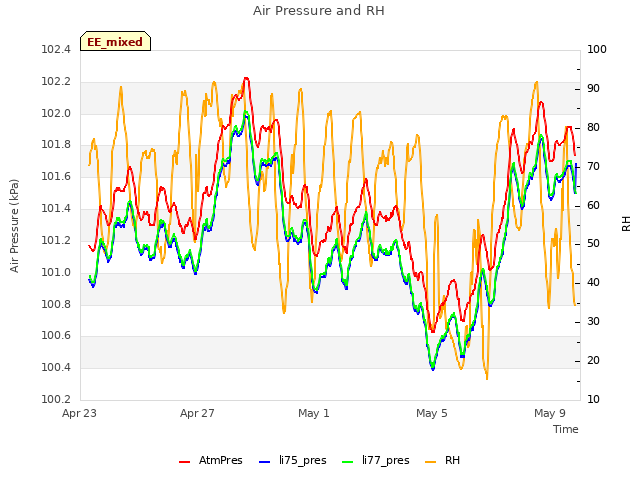Toggle RH series in the legend

coord(442,460)
